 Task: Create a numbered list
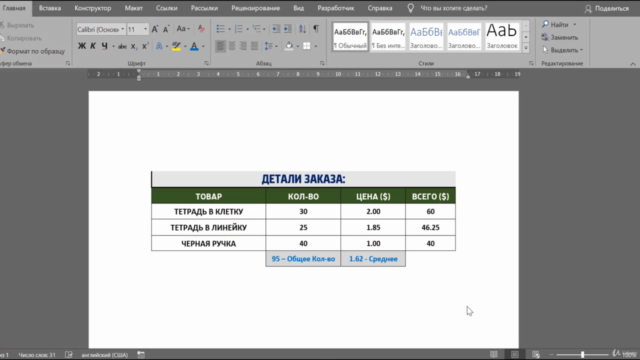coord(239,29)
